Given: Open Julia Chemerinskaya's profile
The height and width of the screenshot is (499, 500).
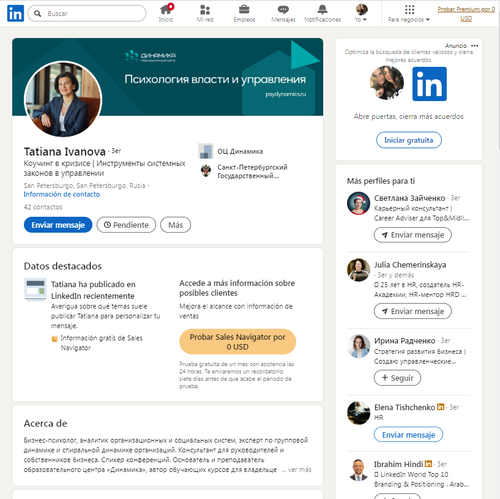Looking at the screenshot, I should 410,265.
